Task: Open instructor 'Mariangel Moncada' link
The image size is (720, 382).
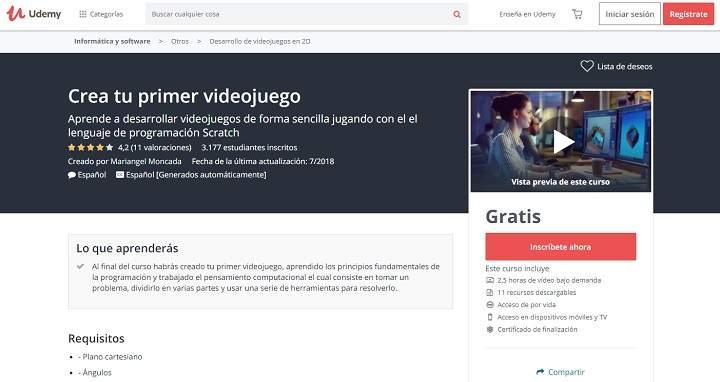Action: point(146,161)
